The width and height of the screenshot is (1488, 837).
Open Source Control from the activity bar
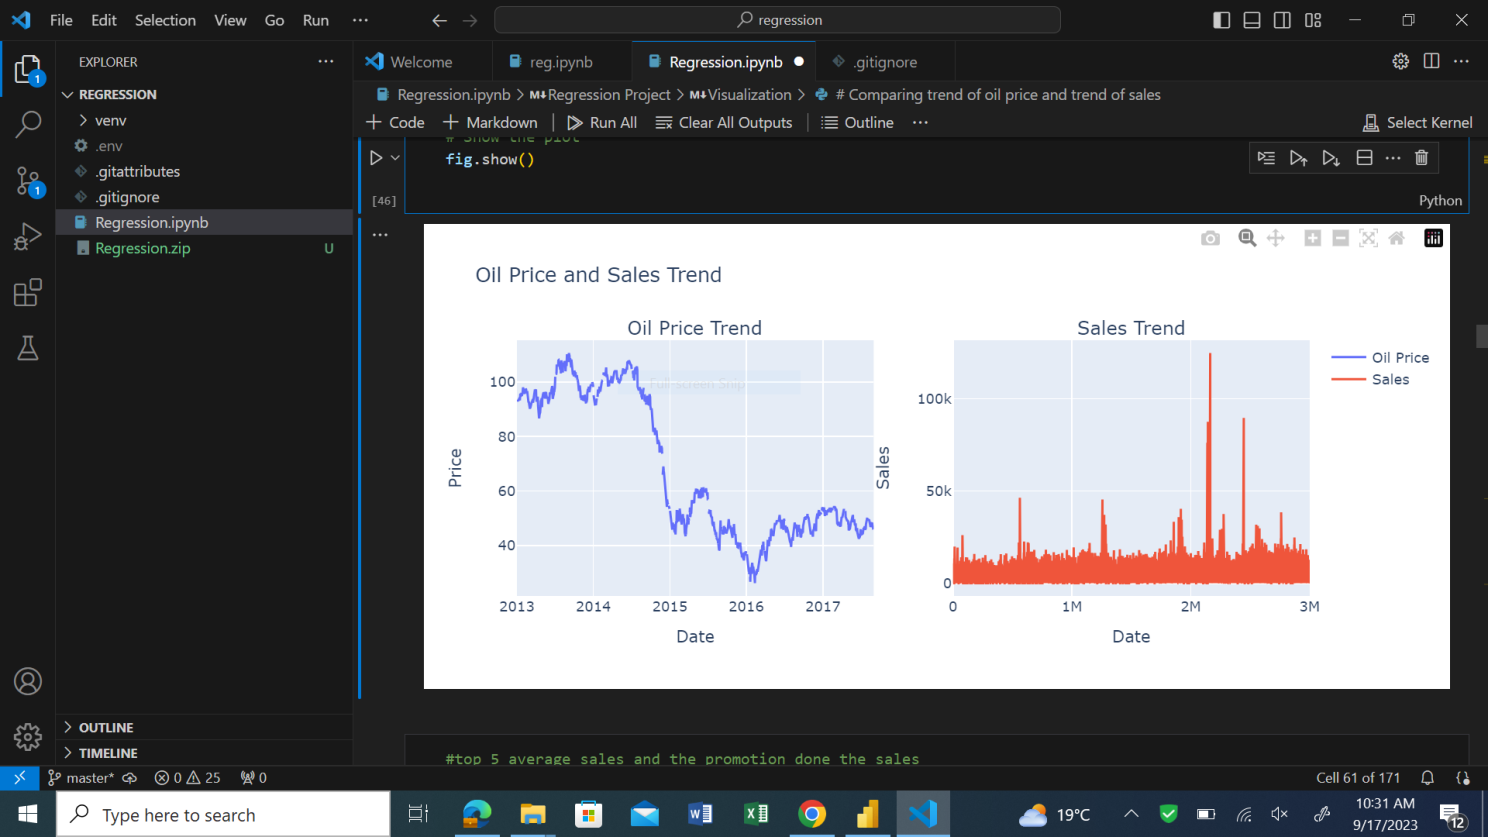[x=28, y=180]
